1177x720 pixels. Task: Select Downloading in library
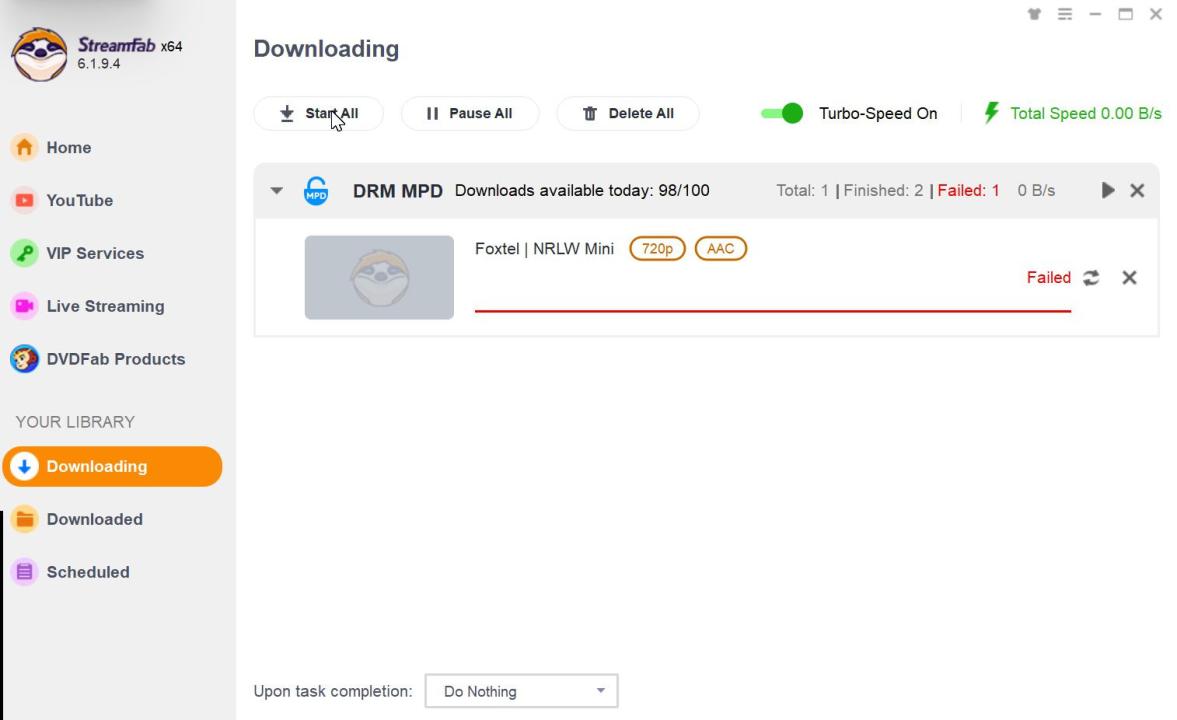[x=113, y=466]
